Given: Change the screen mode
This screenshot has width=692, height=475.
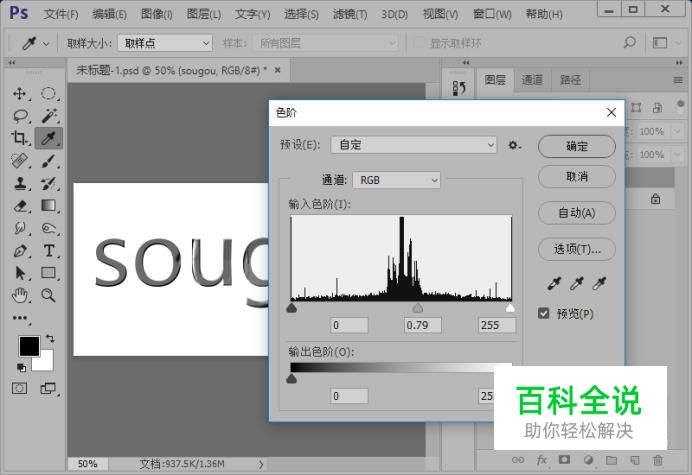Looking at the screenshot, I should 48,388.
